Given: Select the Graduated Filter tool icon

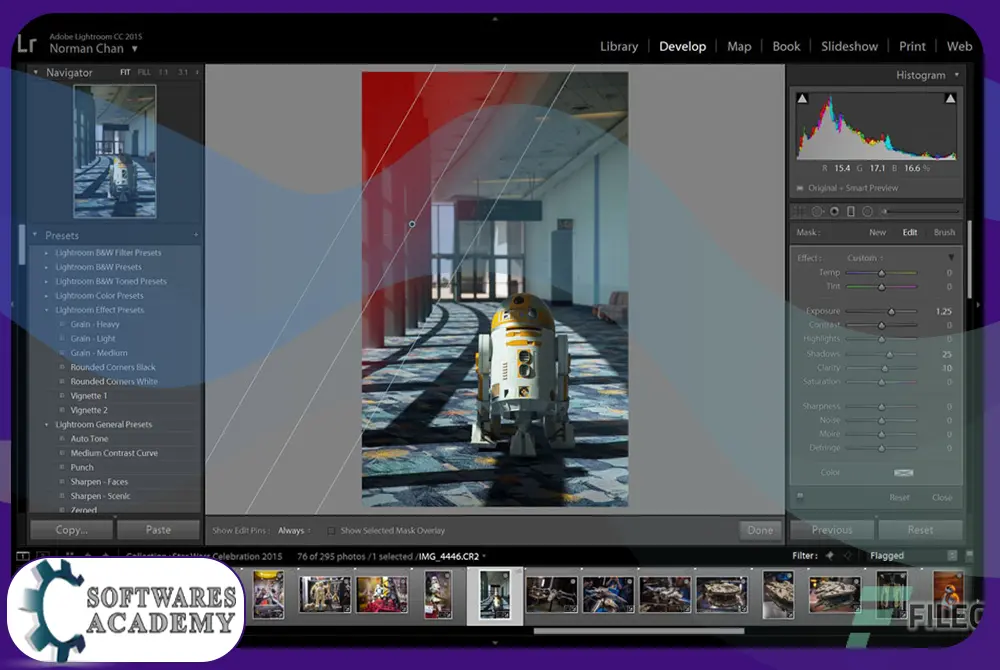Looking at the screenshot, I should point(851,212).
